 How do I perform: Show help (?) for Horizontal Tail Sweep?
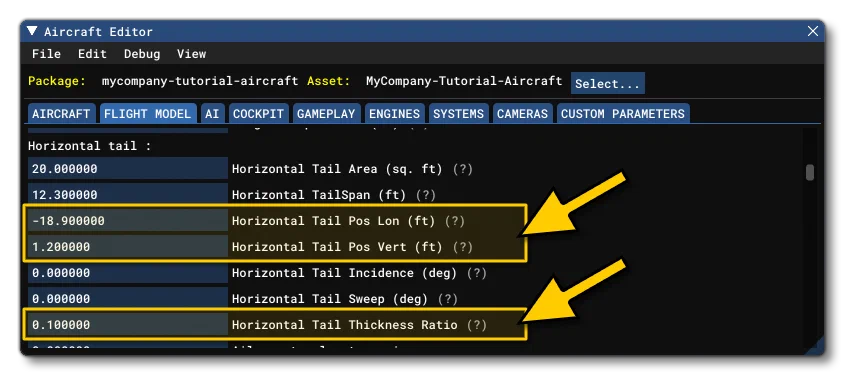tap(447, 298)
